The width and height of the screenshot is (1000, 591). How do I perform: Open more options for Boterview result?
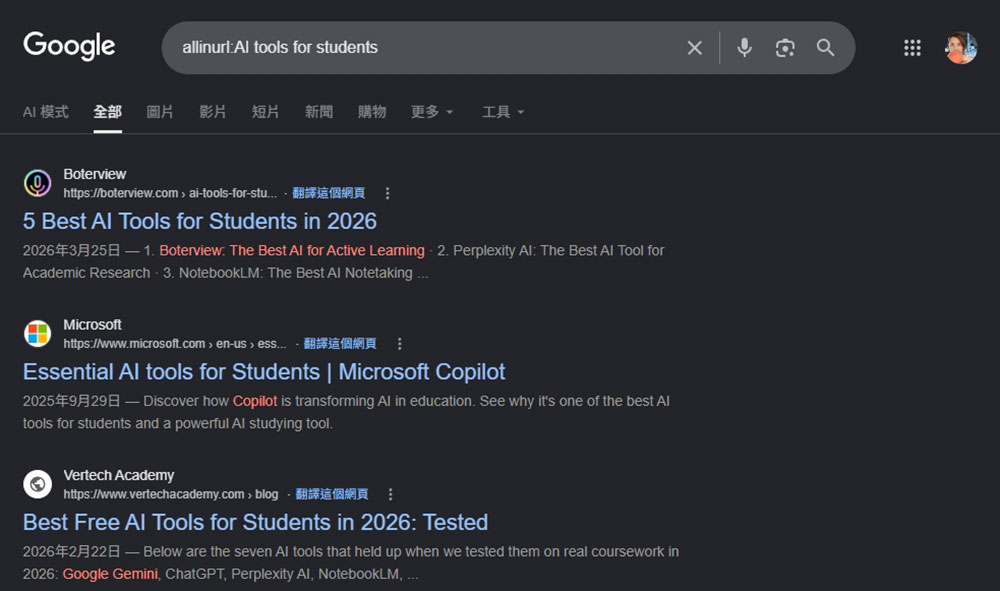(x=387, y=193)
